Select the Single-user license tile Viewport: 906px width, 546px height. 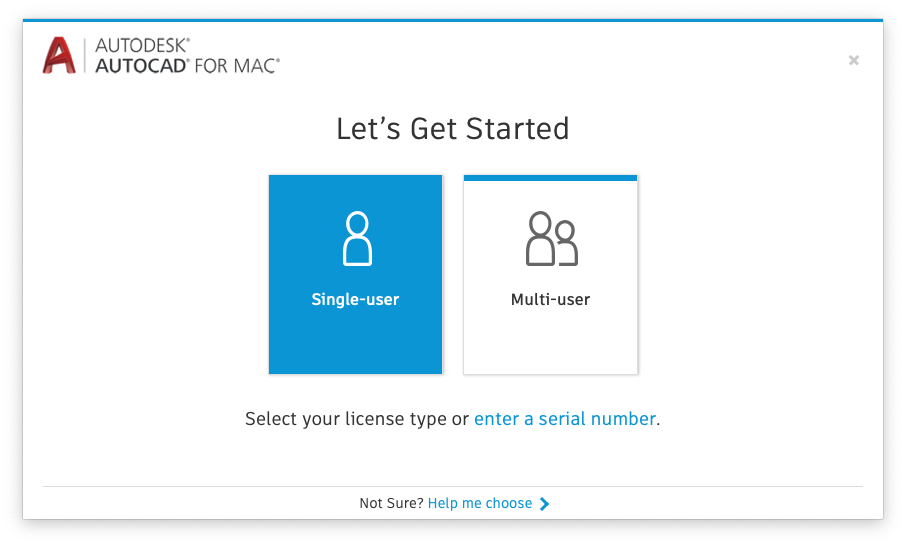coord(355,274)
